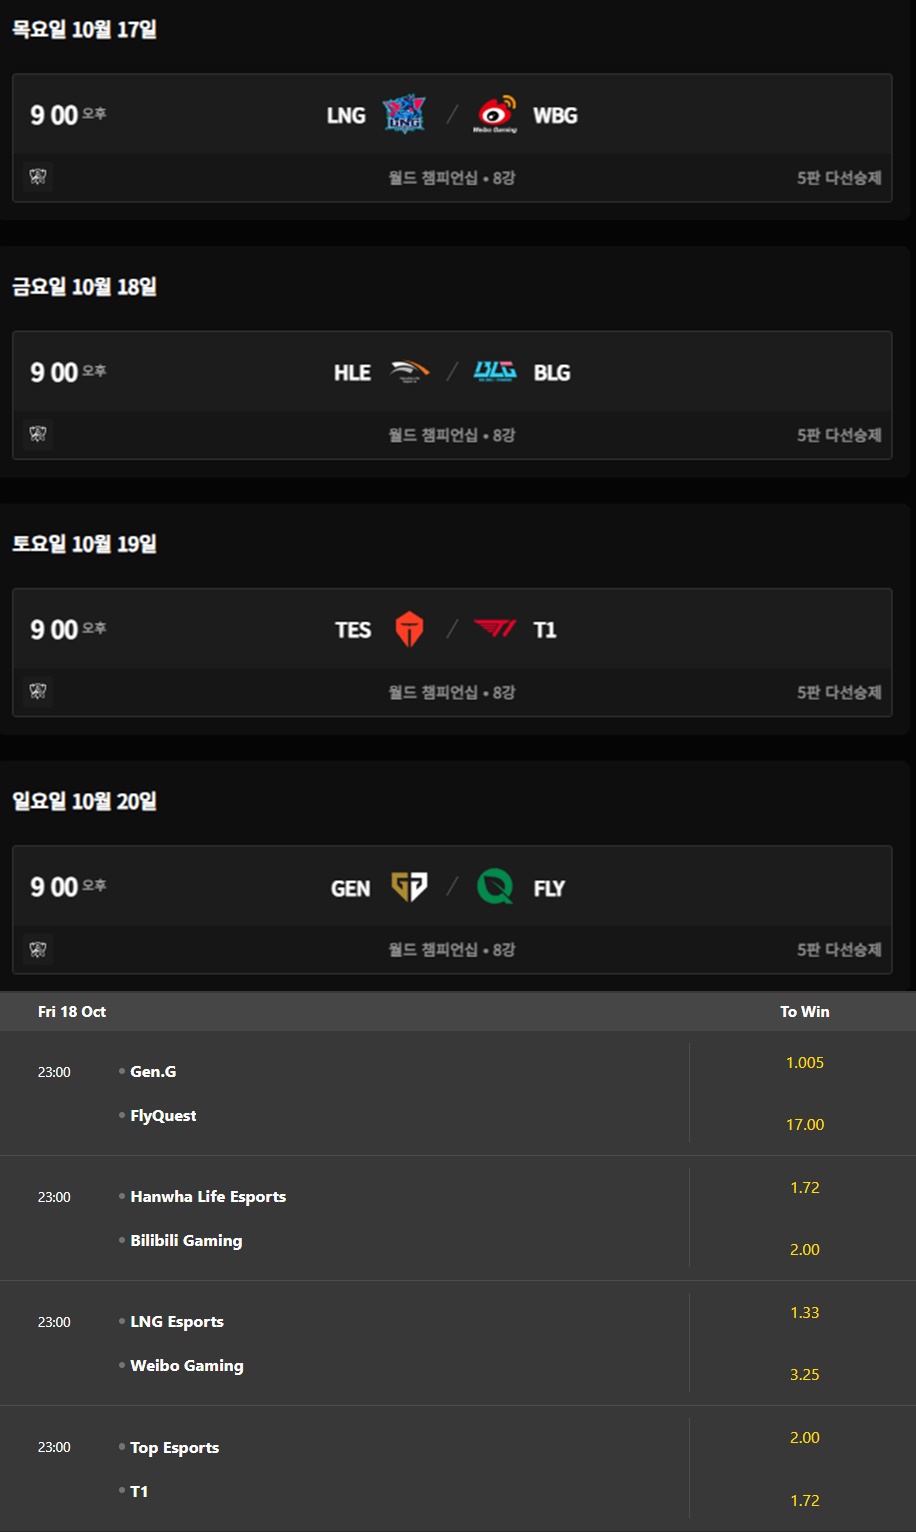Click the red T1 team logo
The width and height of the screenshot is (916, 1532).
tap(496, 629)
